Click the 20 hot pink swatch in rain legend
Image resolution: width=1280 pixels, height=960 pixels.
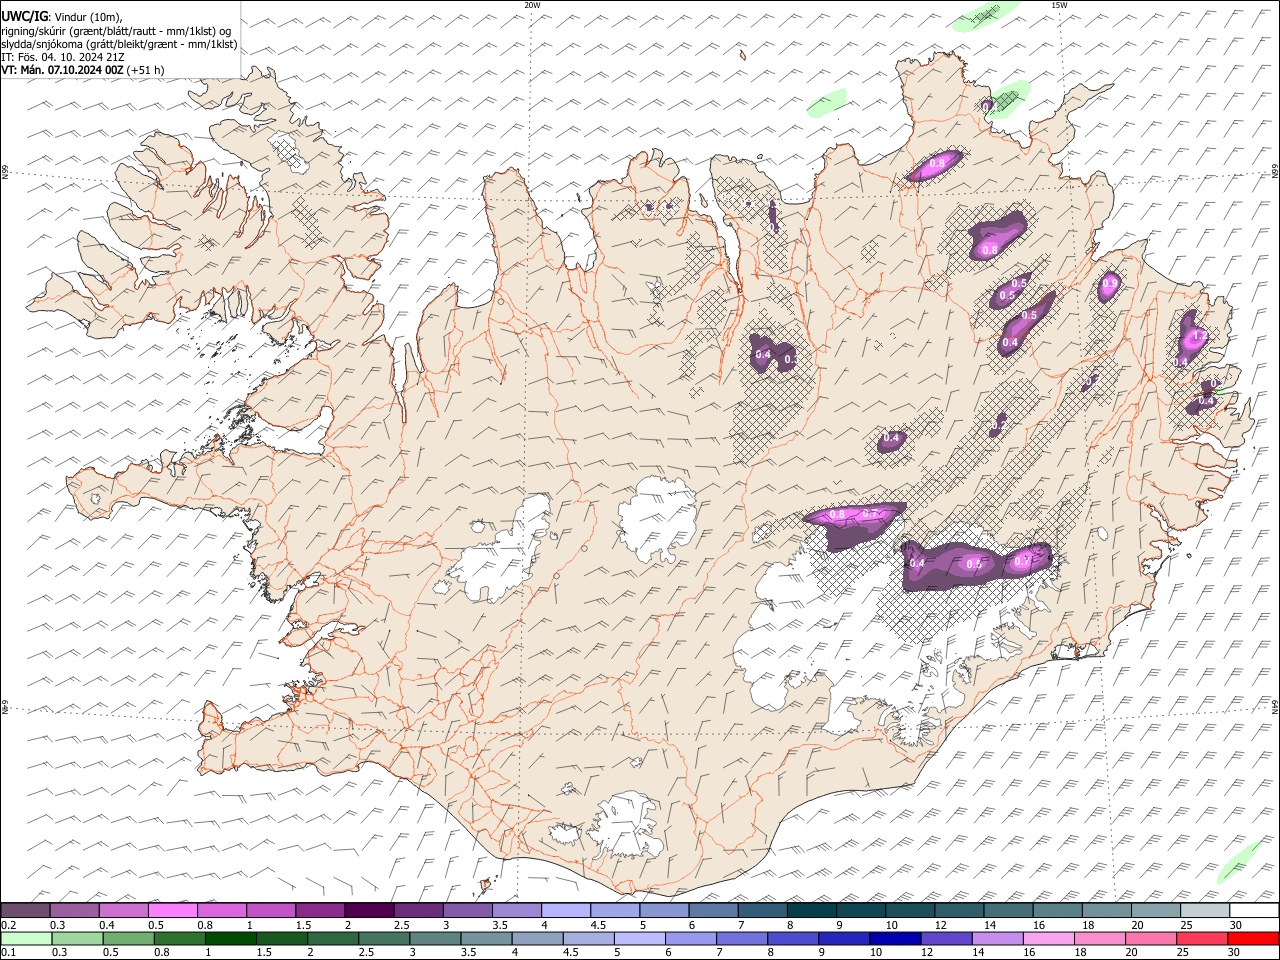coord(1151,938)
